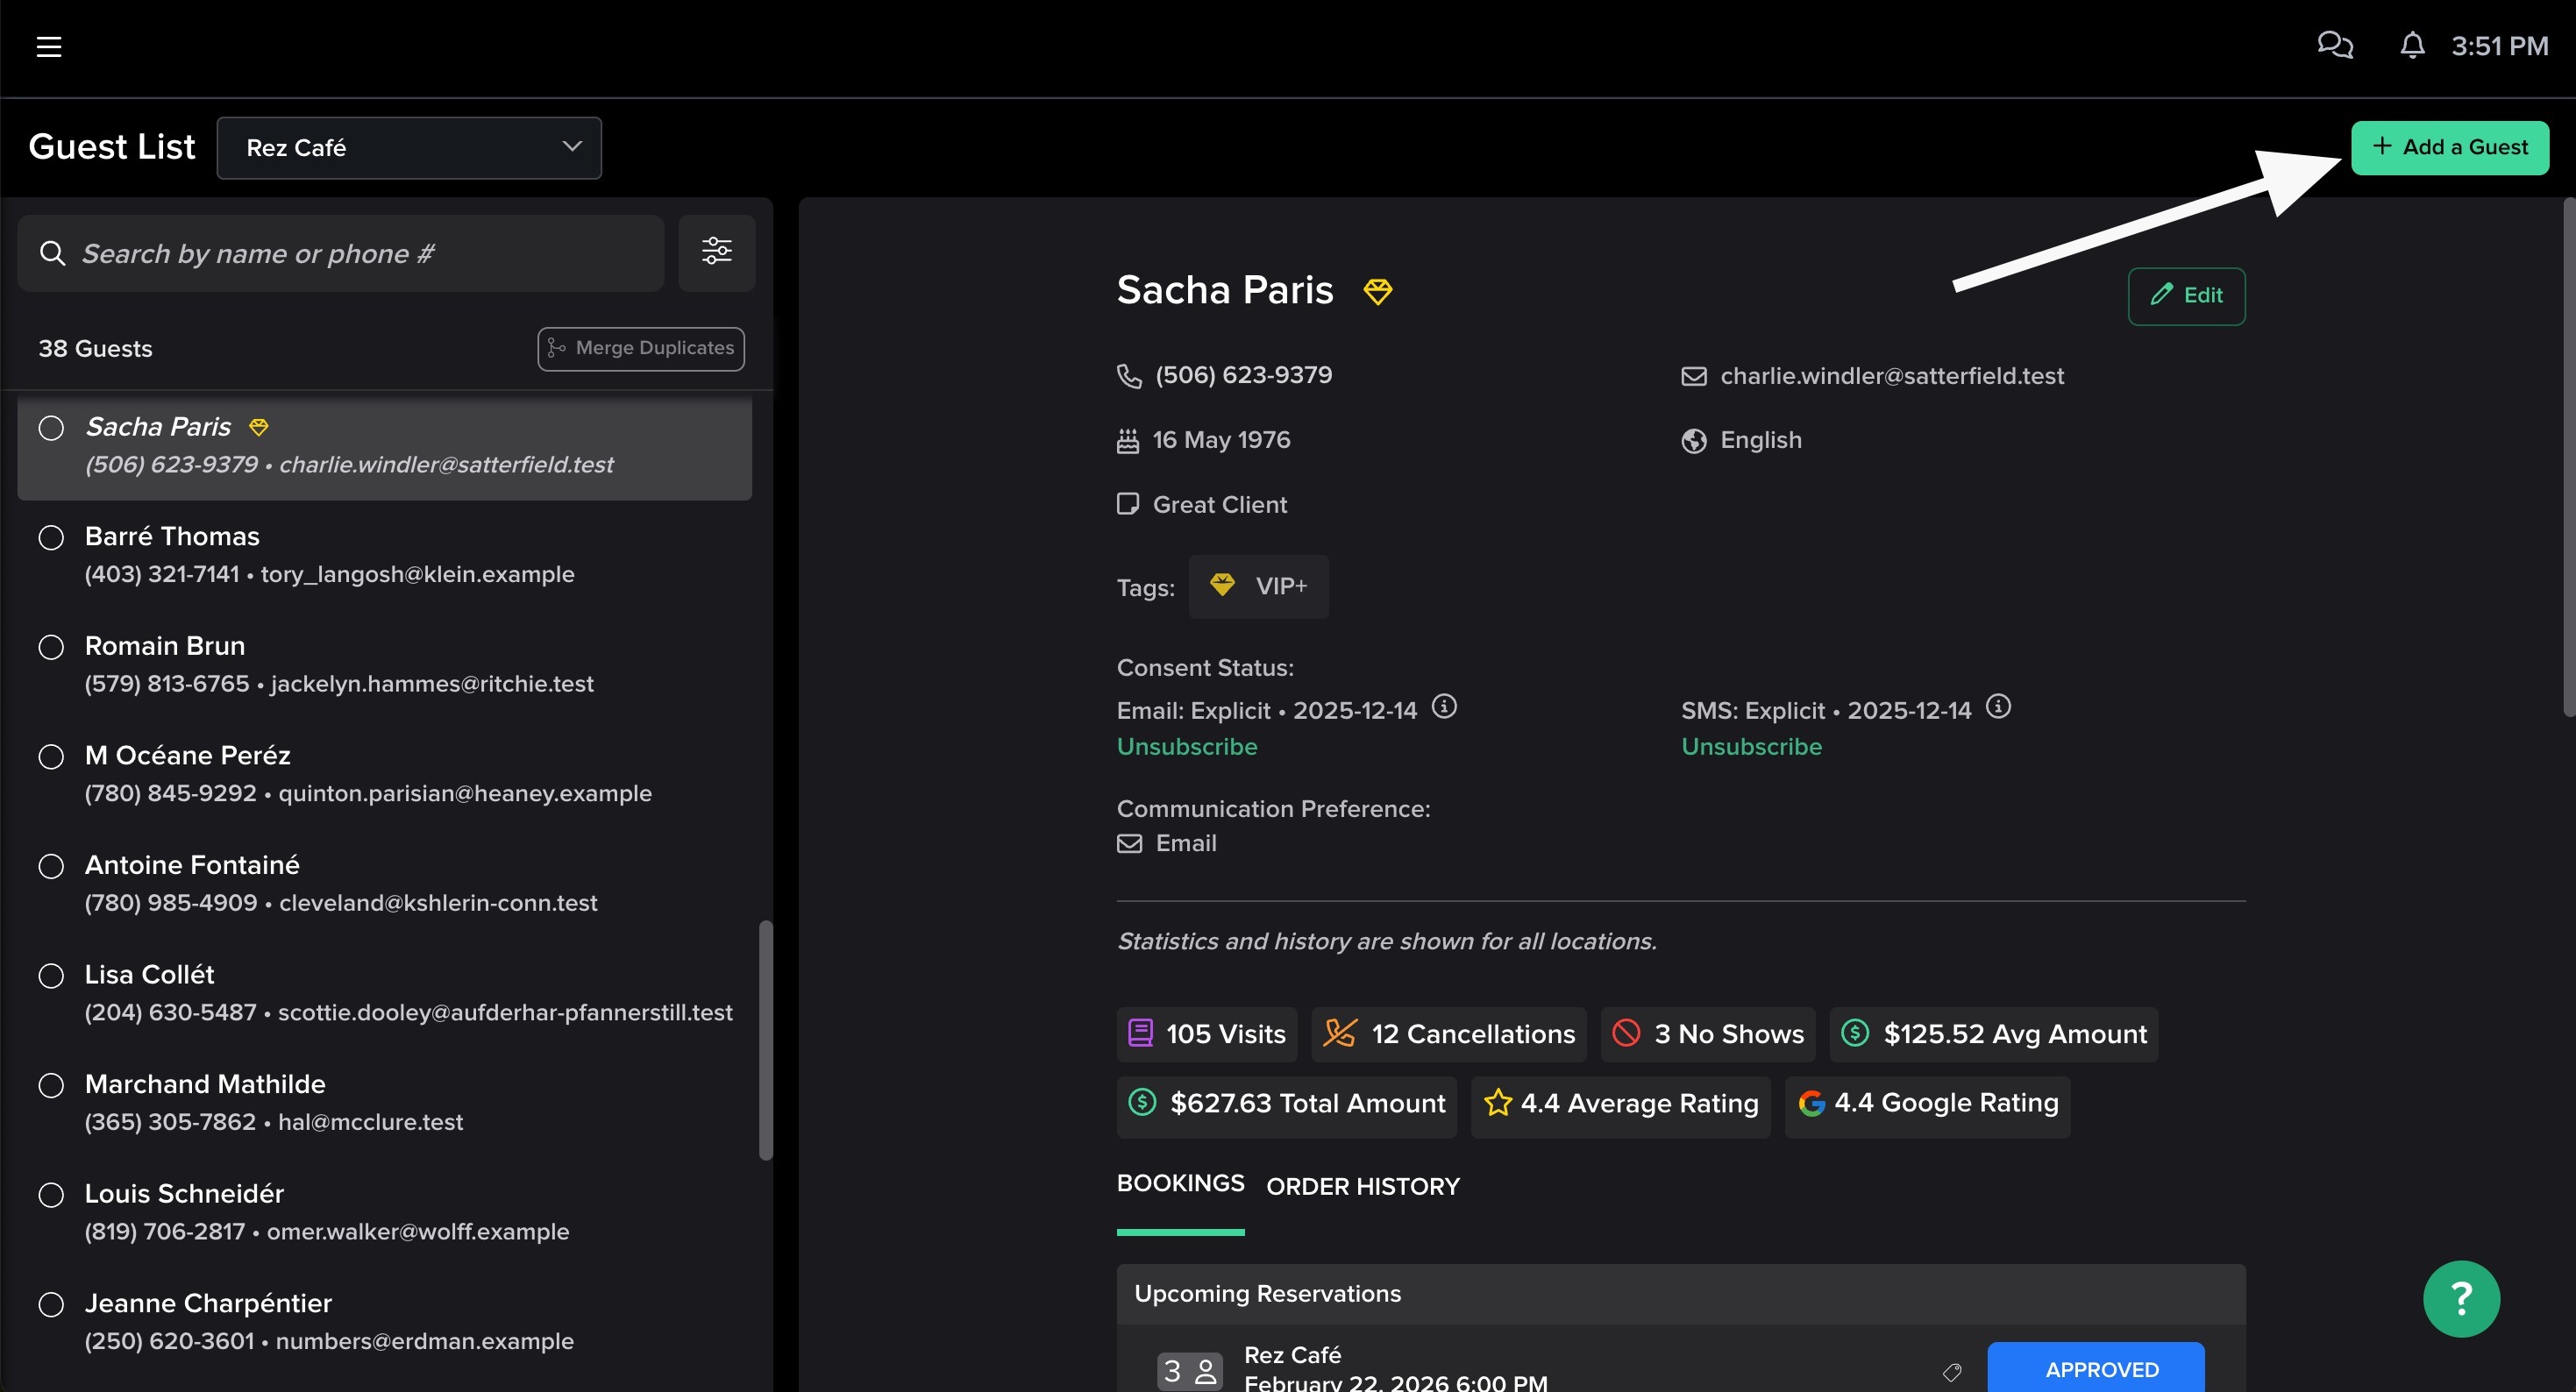Click Unsubscribe under Email consent
2576x1392 pixels.
1186,747
